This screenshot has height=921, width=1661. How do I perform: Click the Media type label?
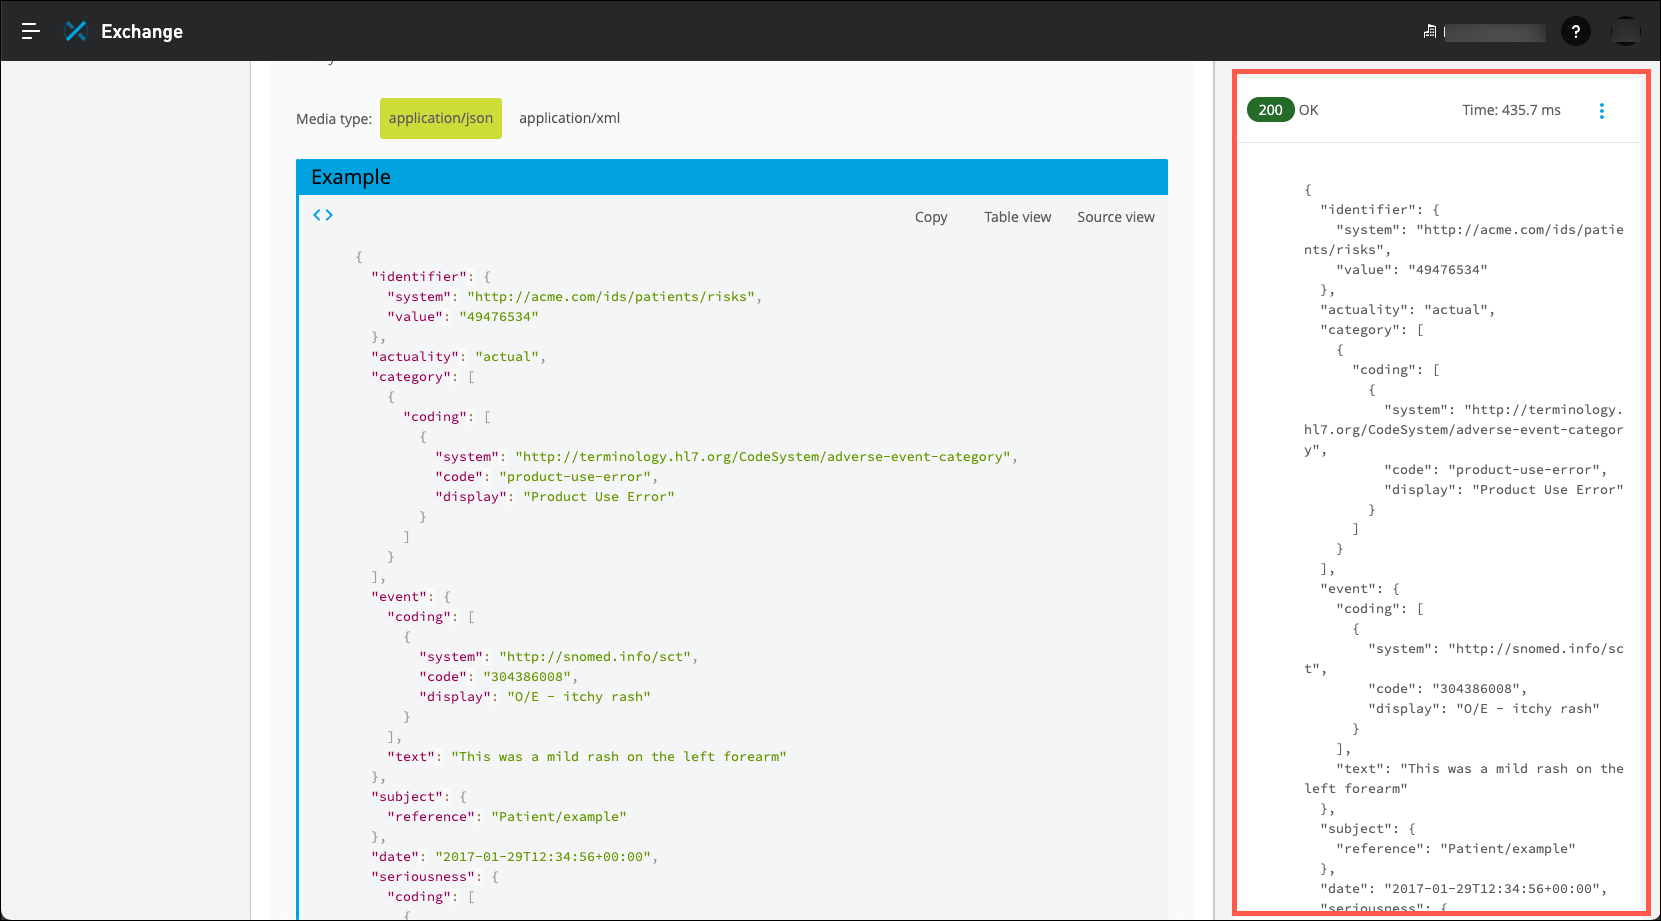pyautogui.click(x=334, y=119)
